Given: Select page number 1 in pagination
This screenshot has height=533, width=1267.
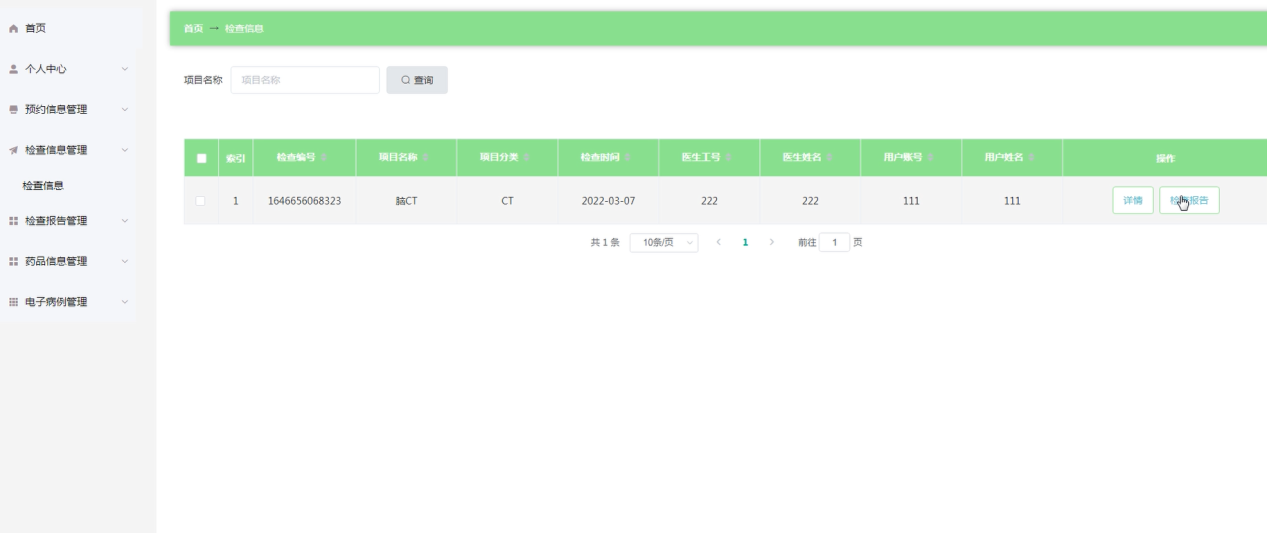Looking at the screenshot, I should [x=745, y=243].
